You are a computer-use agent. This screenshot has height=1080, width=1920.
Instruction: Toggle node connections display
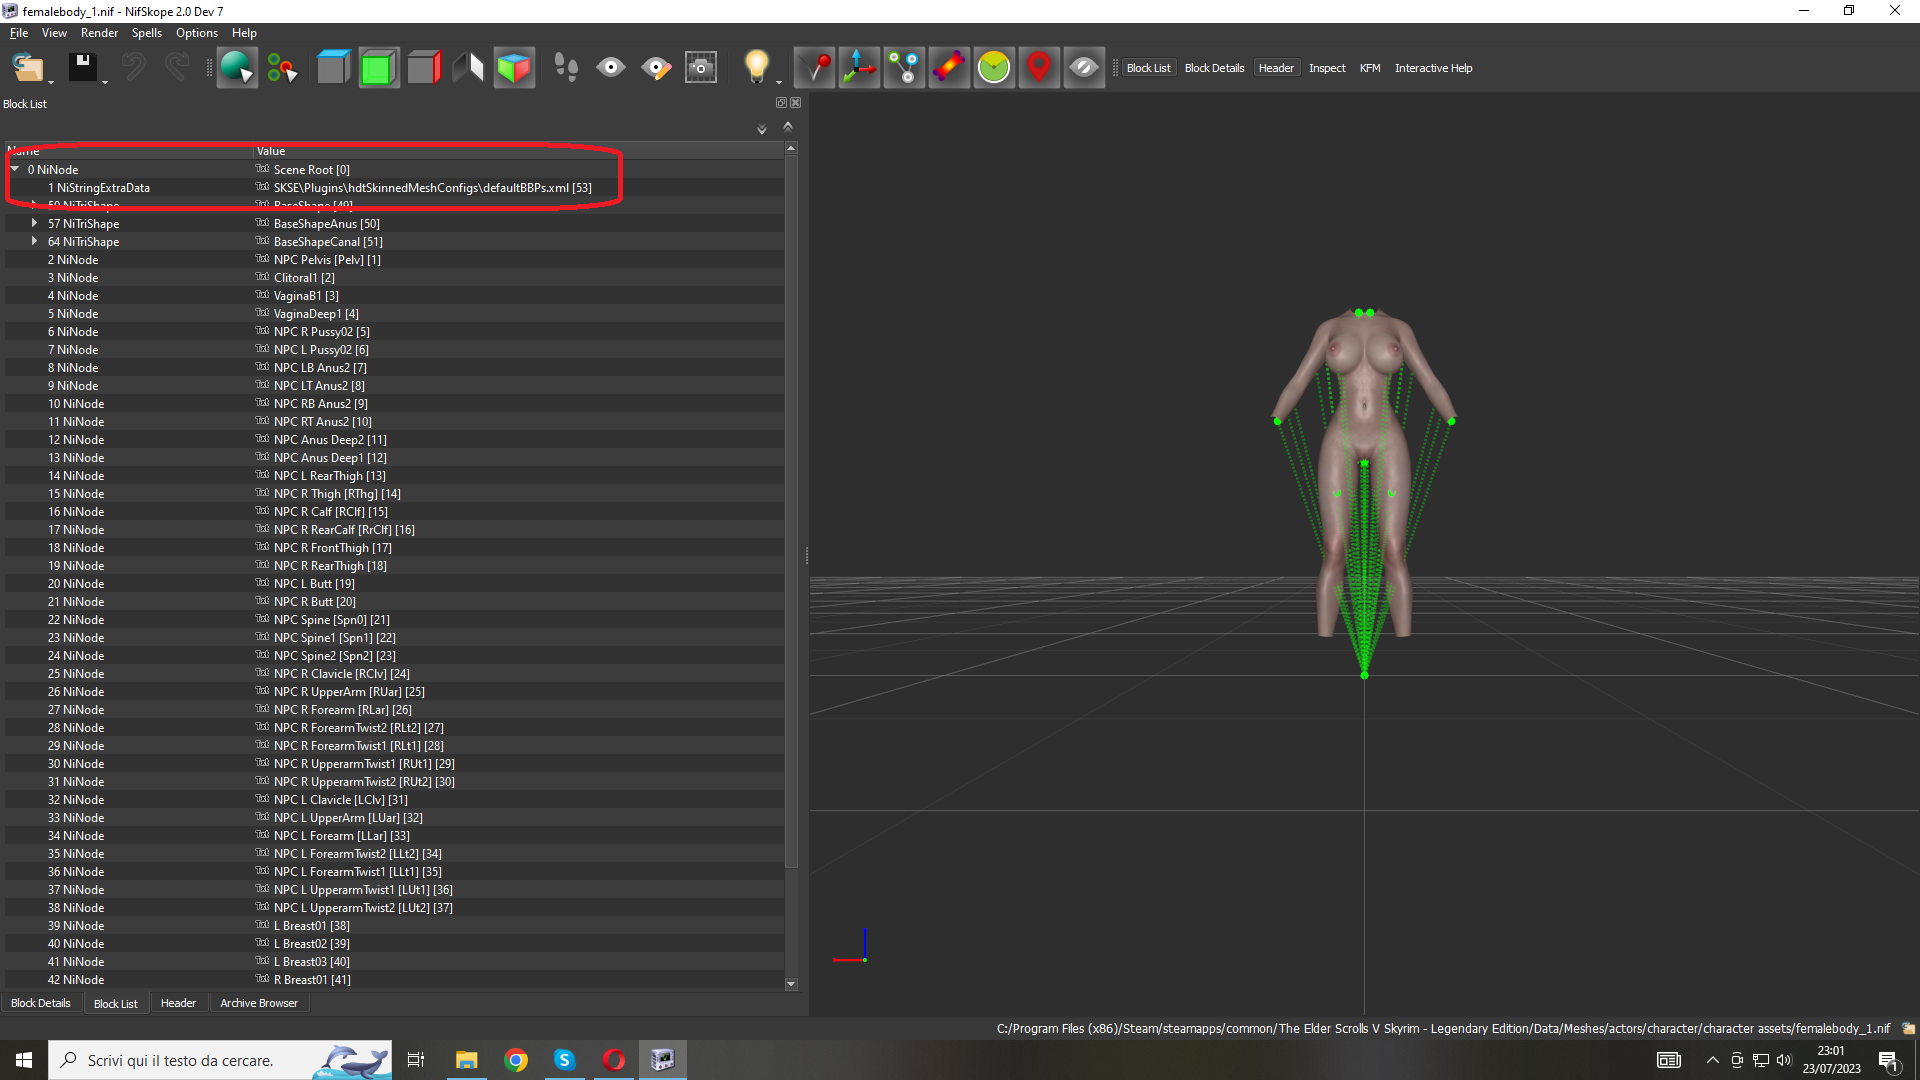904,68
